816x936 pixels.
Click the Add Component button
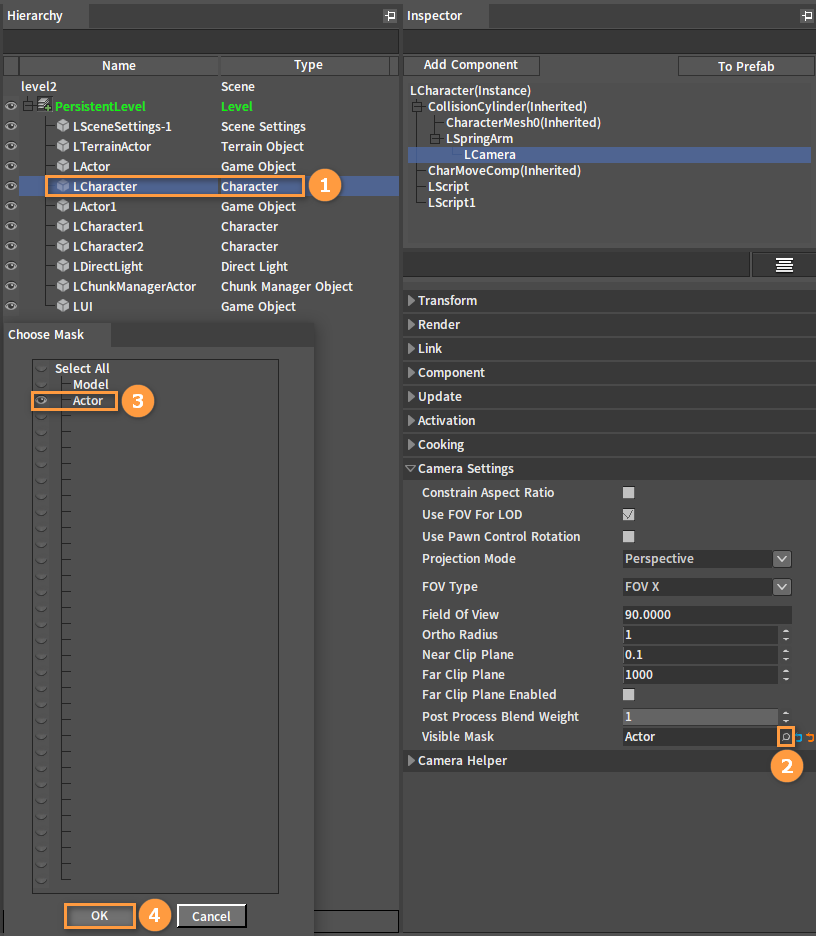471,65
